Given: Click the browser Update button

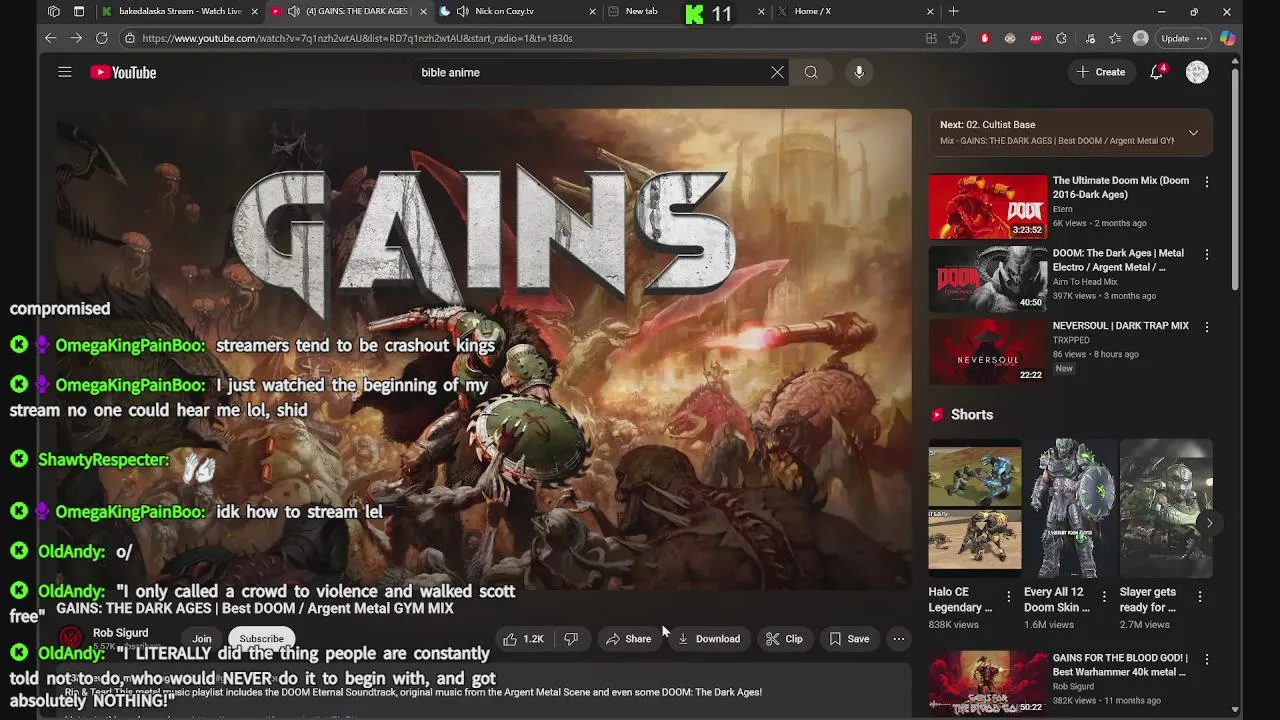Looking at the screenshot, I should (x=1184, y=38).
